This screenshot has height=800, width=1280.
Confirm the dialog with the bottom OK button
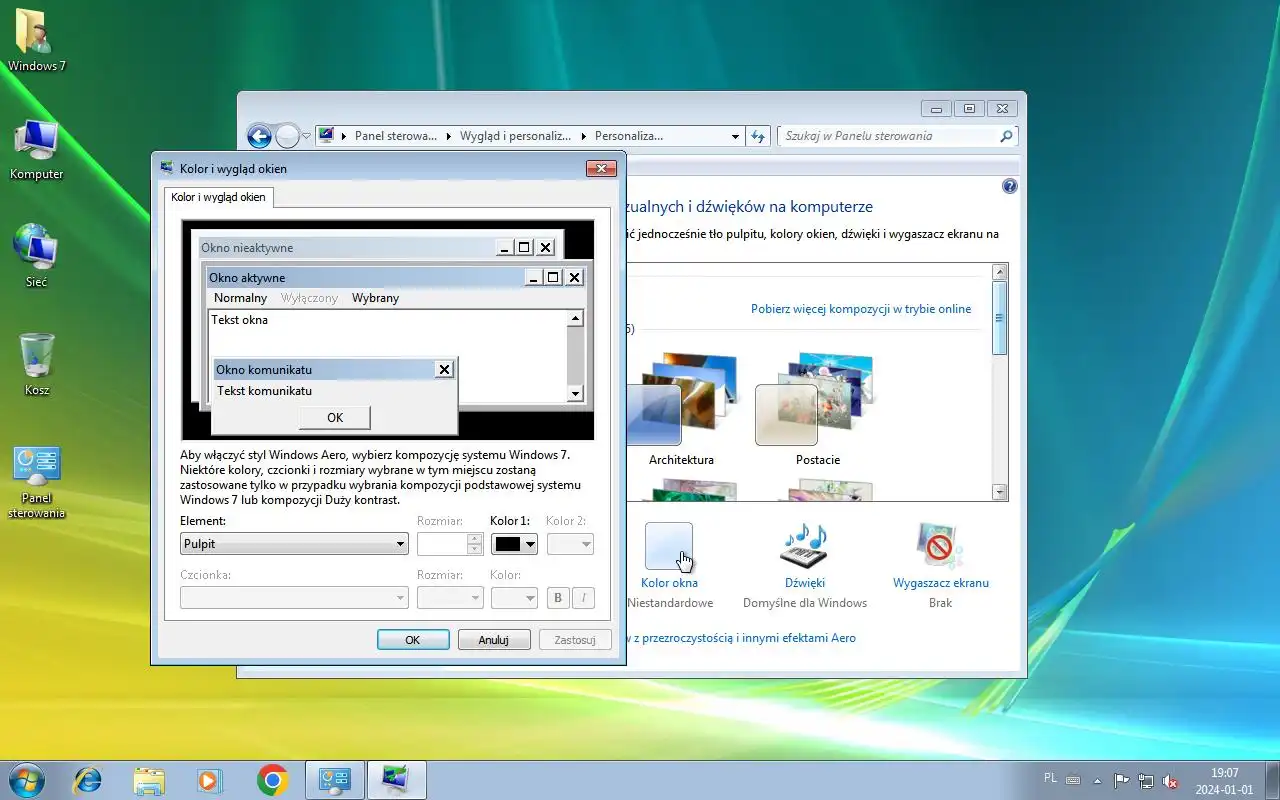tap(413, 640)
